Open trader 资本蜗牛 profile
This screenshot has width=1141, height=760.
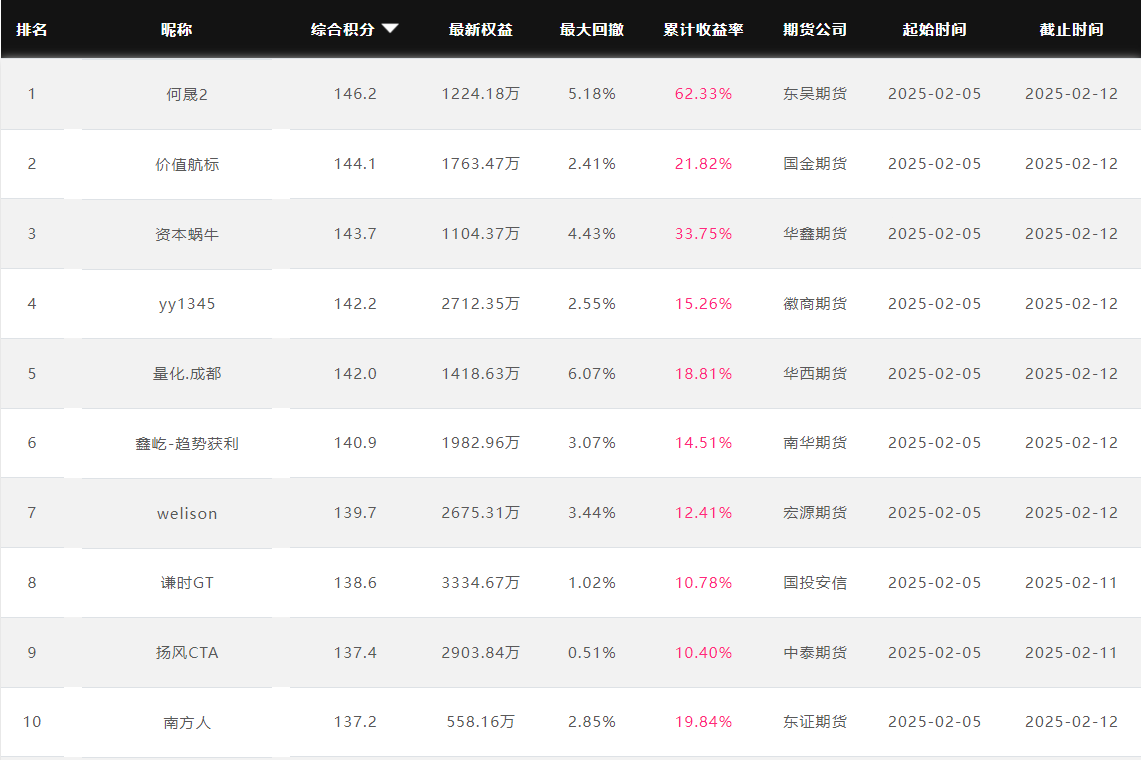pos(187,234)
